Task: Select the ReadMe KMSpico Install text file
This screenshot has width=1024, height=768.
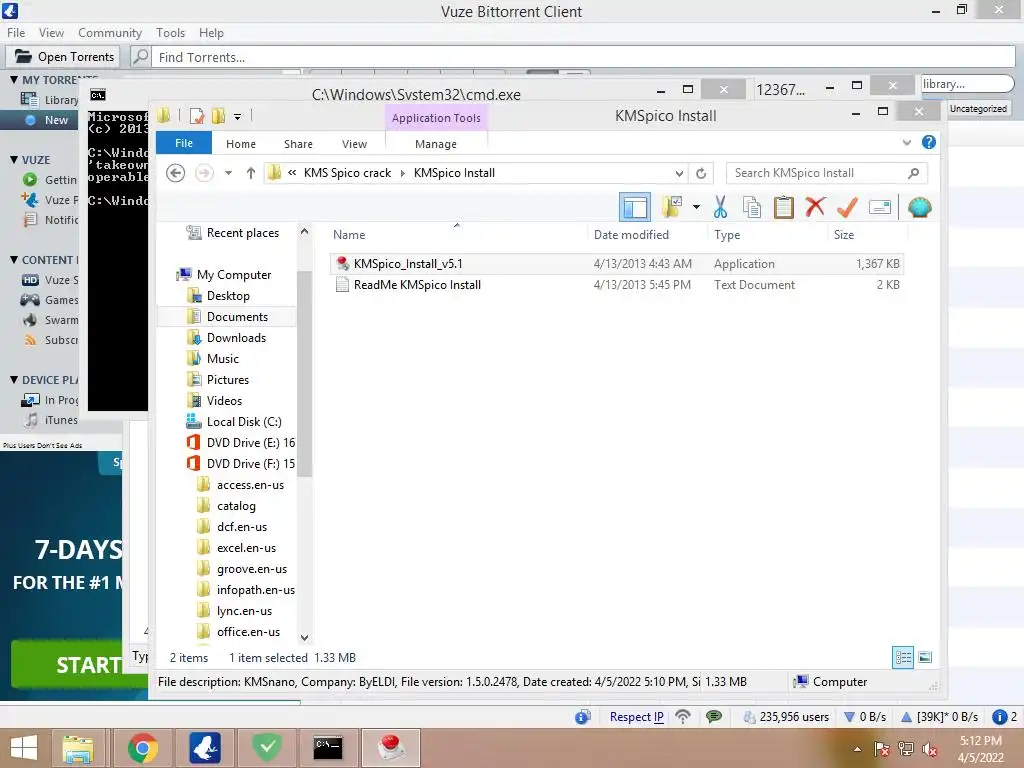Action: [617, 285]
